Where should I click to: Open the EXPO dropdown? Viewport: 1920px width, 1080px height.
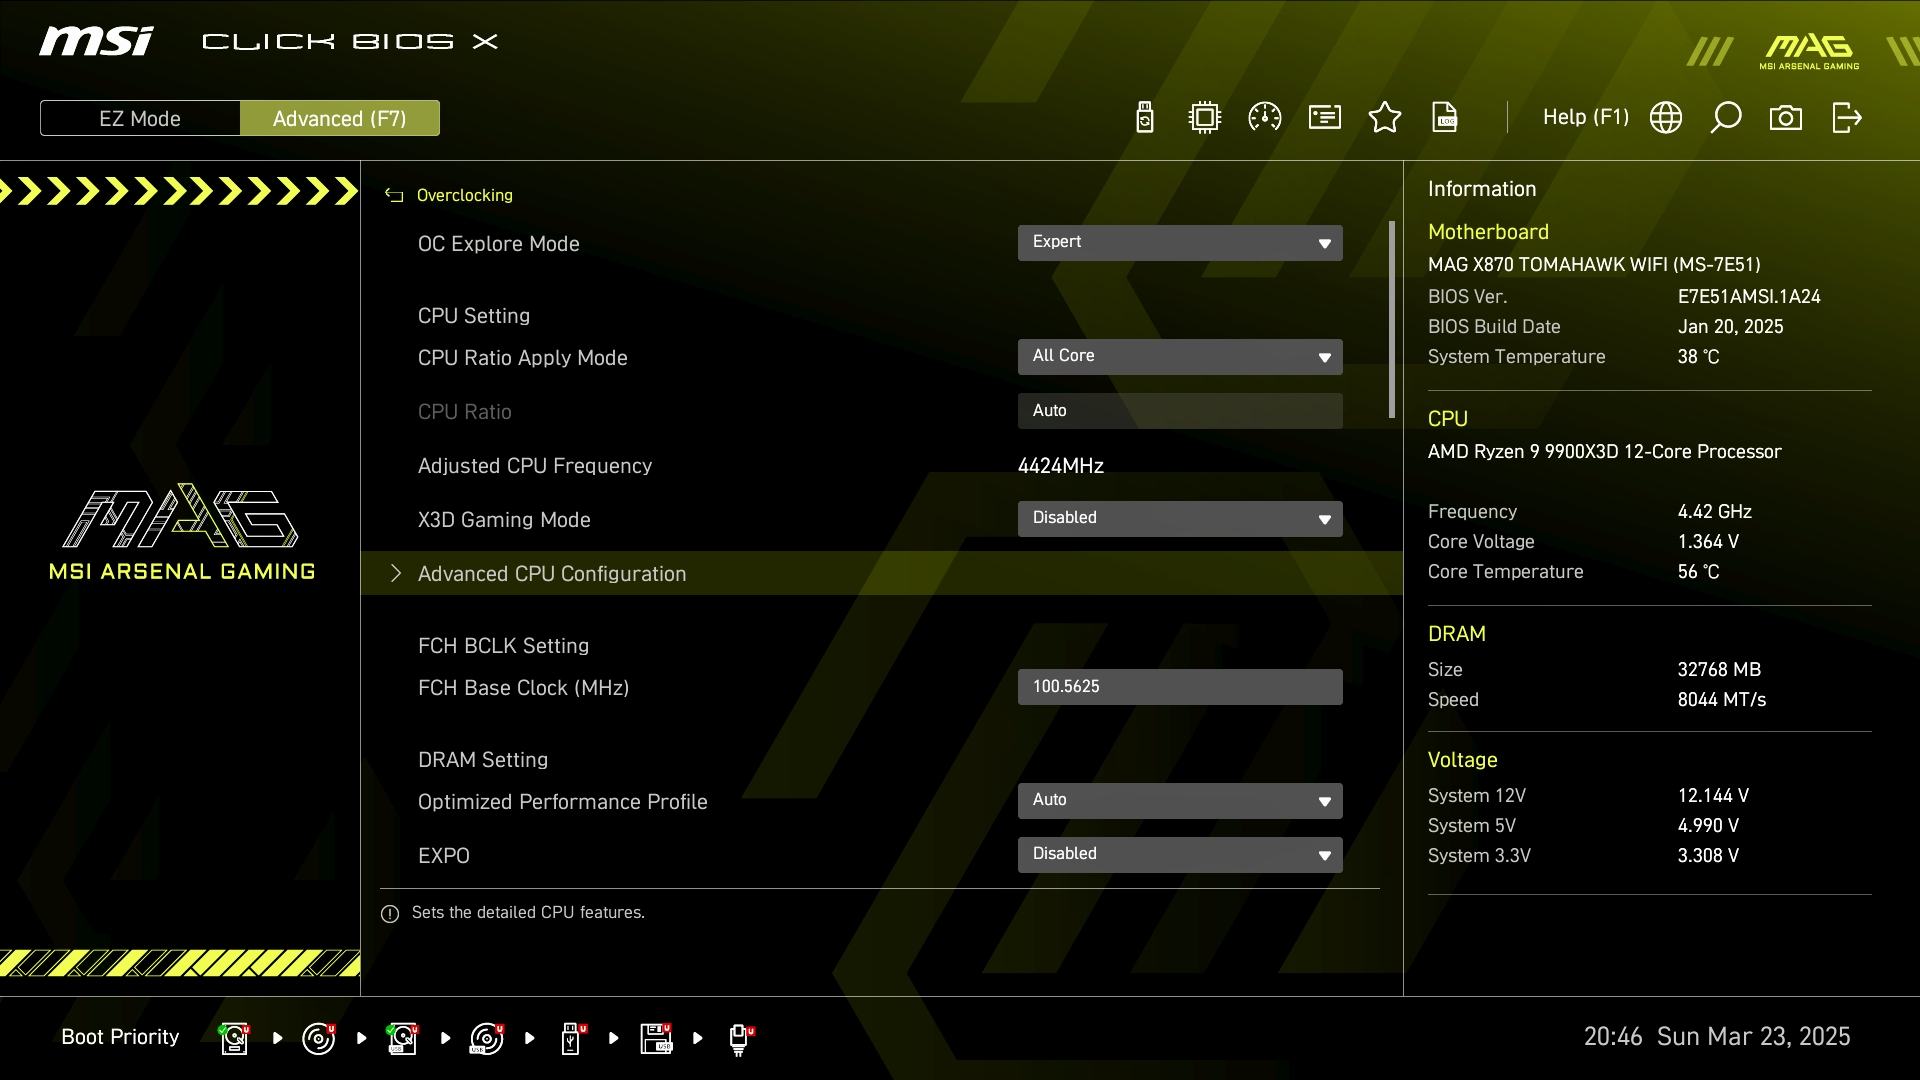pos(1180,854)
